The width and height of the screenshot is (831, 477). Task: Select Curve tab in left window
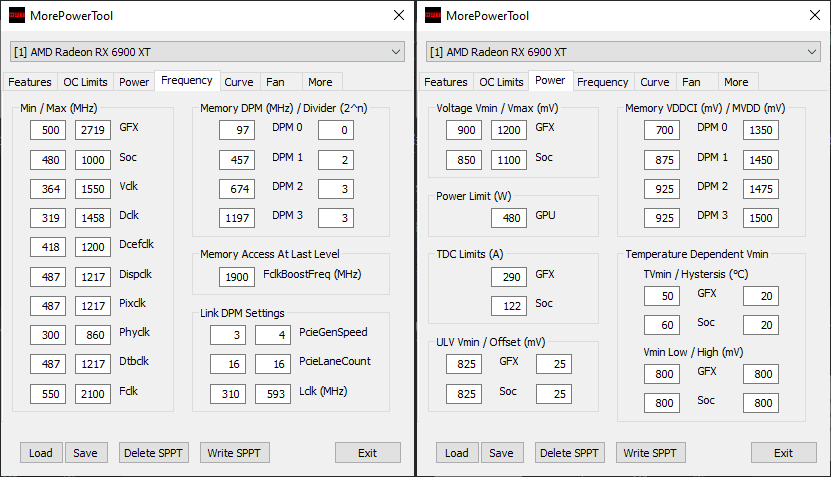point(239,82)
